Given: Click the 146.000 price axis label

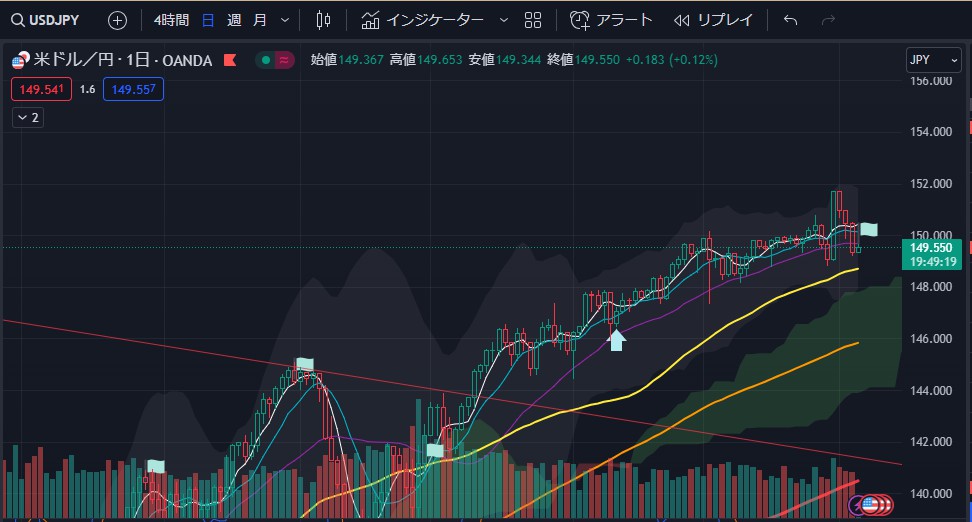Looking at the screenshot, I should click(x=931, y=338).
